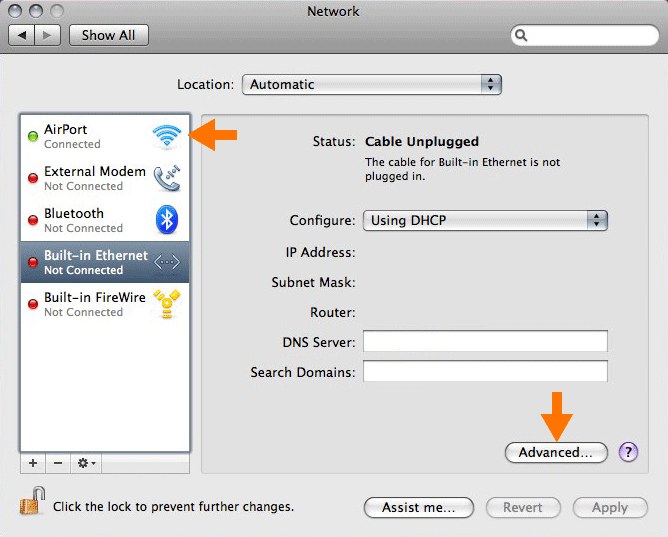Select the AirPort service name

pyautogui.click(x=66, y=129)
